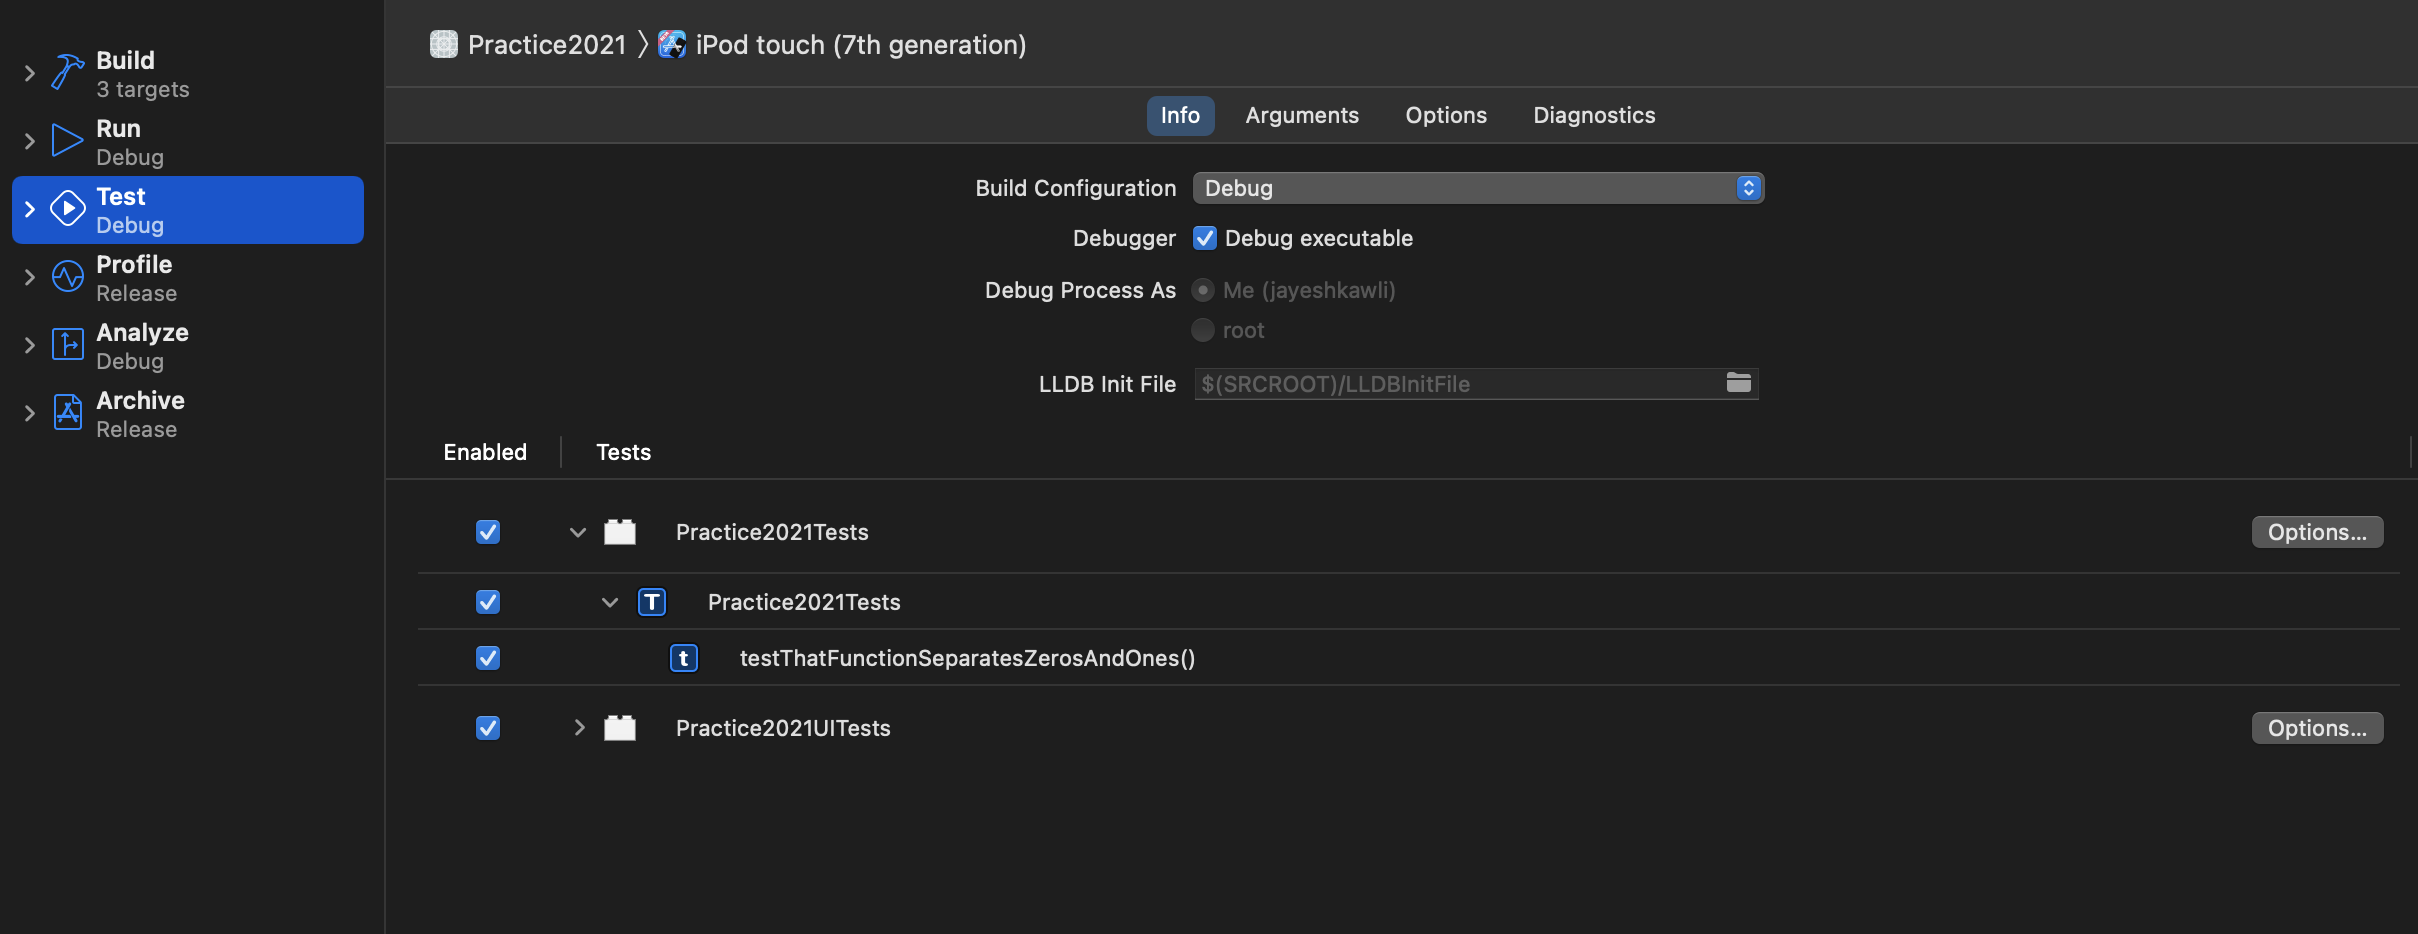
Task: Disable the Practice2021Tests bundle checkbox
Action: [488, 532]
